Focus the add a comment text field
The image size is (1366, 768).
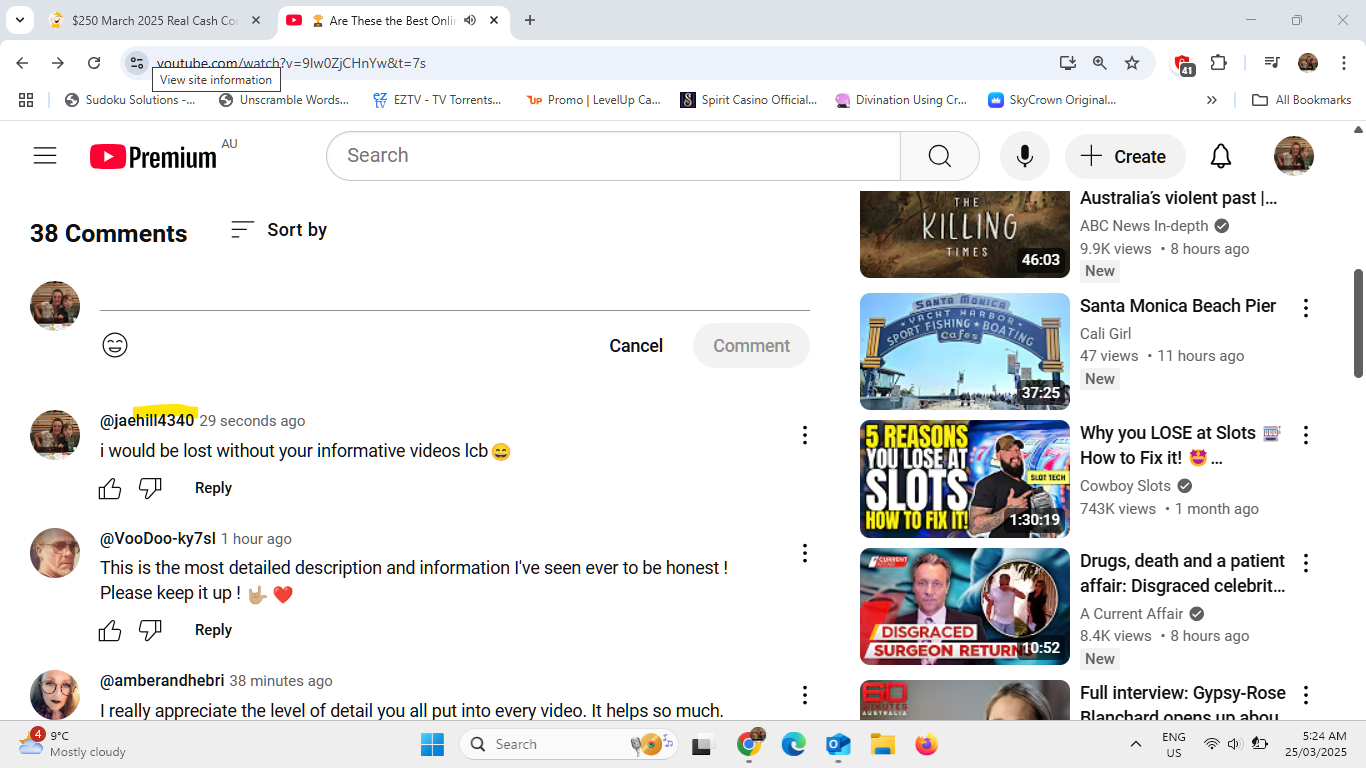455,297
